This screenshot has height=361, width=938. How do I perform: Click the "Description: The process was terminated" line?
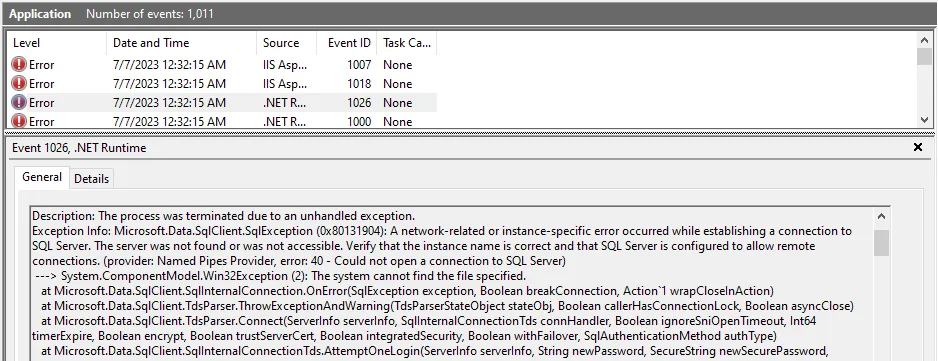[223, 216]
